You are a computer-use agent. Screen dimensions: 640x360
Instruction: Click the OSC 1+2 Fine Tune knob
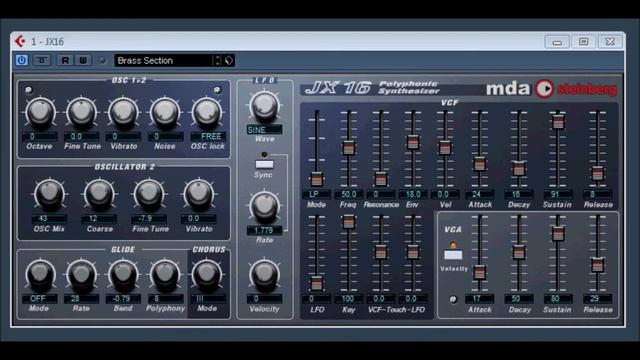(82, 112)
